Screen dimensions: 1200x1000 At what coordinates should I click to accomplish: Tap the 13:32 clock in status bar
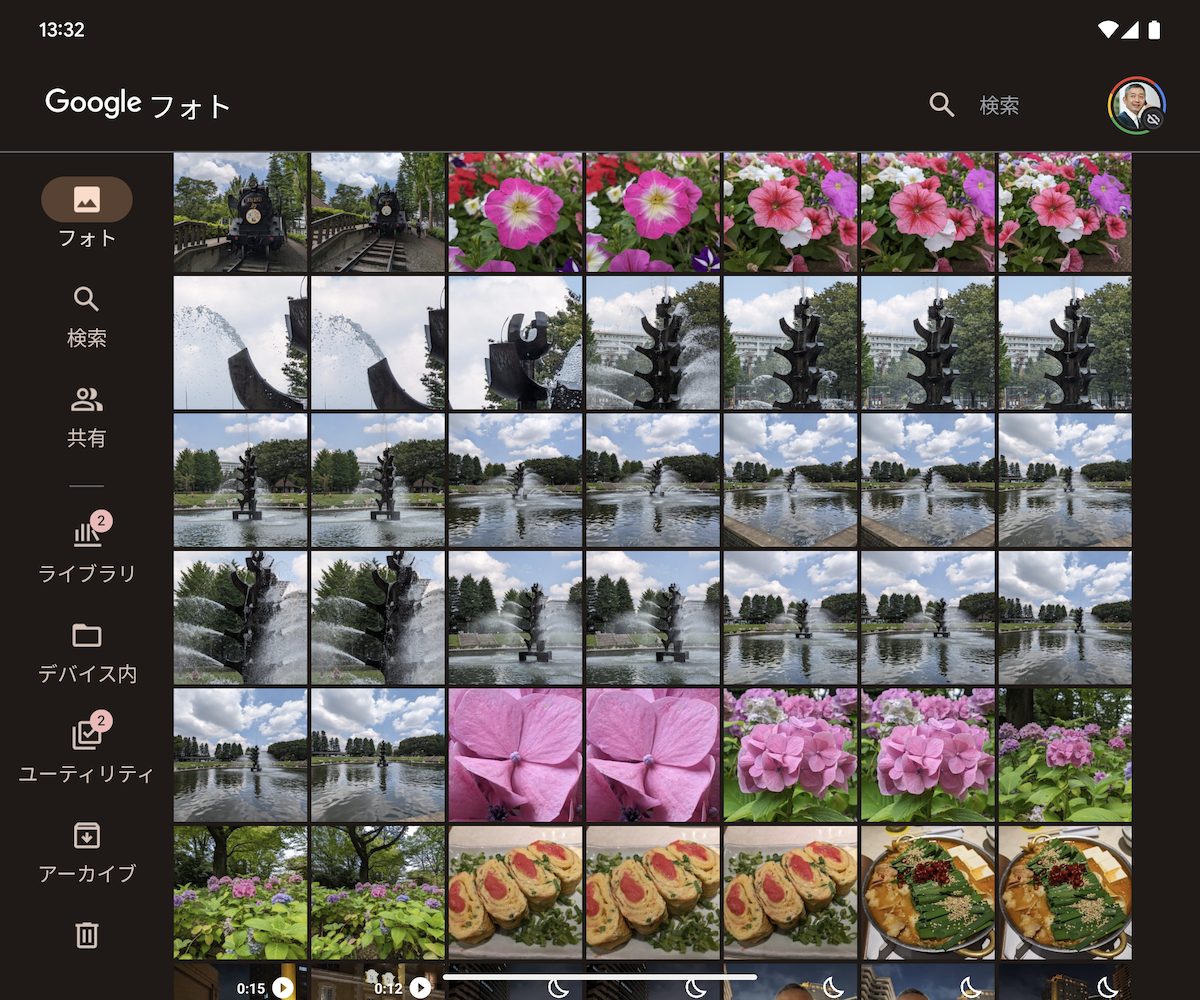[x=62, y=30]
